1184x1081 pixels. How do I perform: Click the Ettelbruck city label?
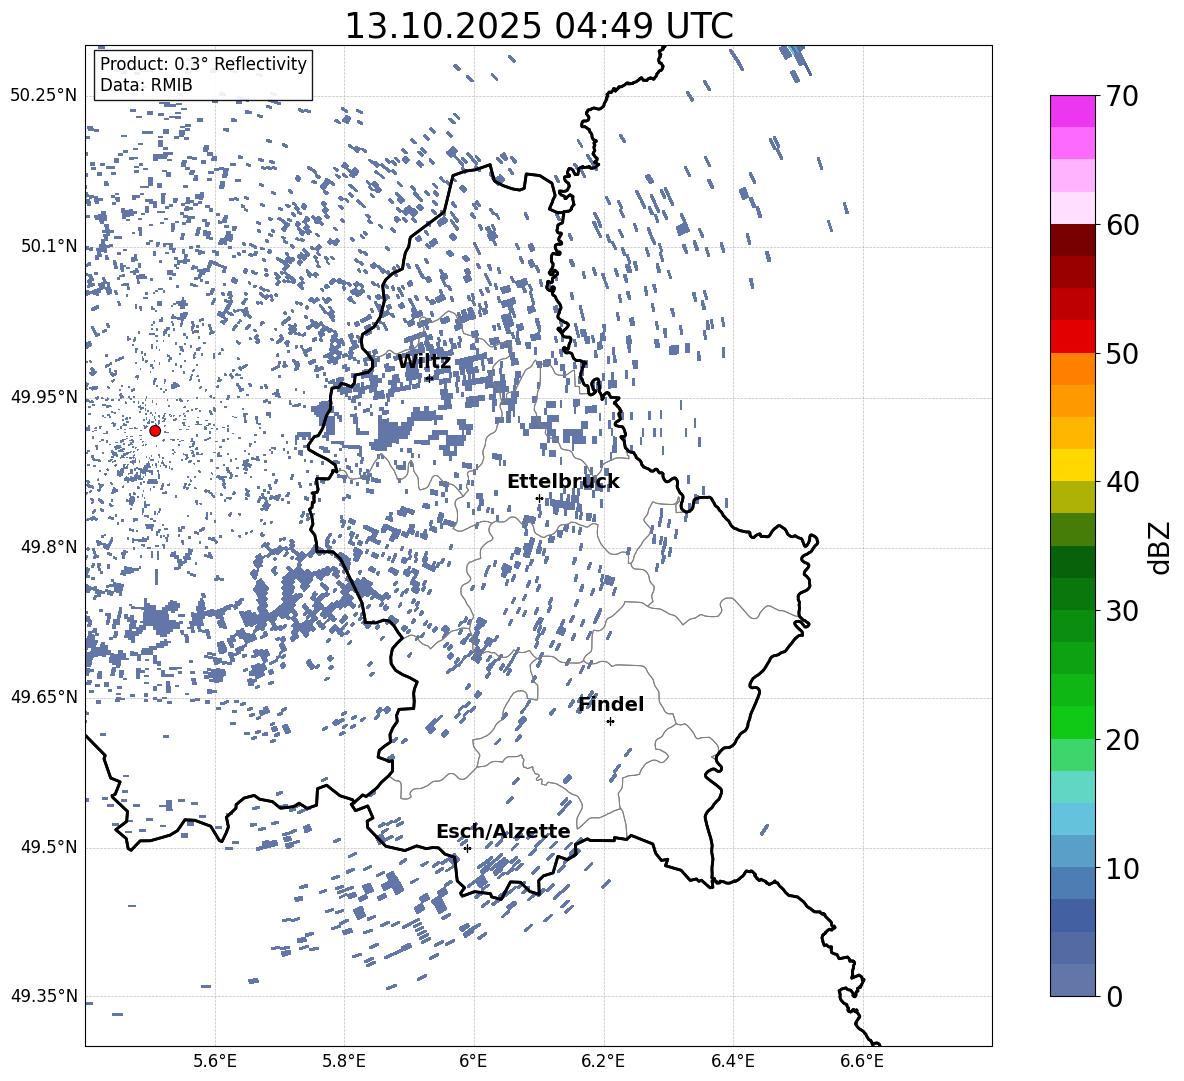(563, 482)
